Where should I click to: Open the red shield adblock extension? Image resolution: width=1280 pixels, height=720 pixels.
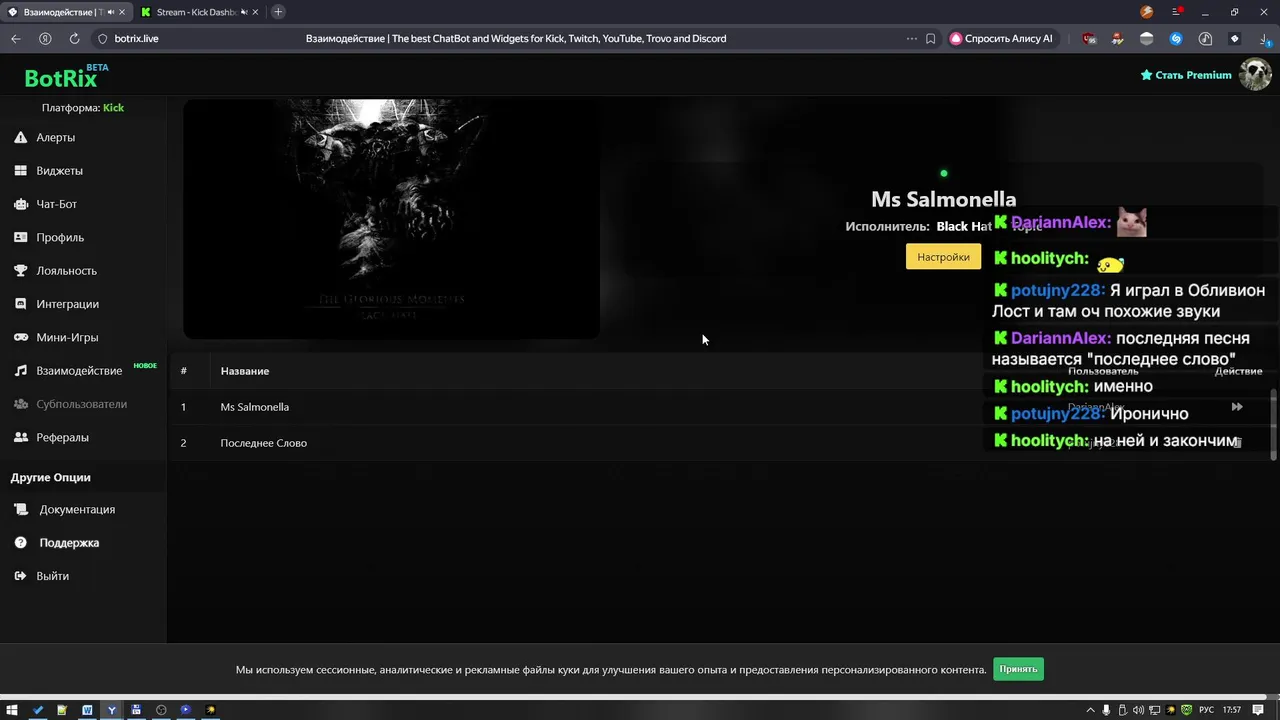coord(1089,38)
